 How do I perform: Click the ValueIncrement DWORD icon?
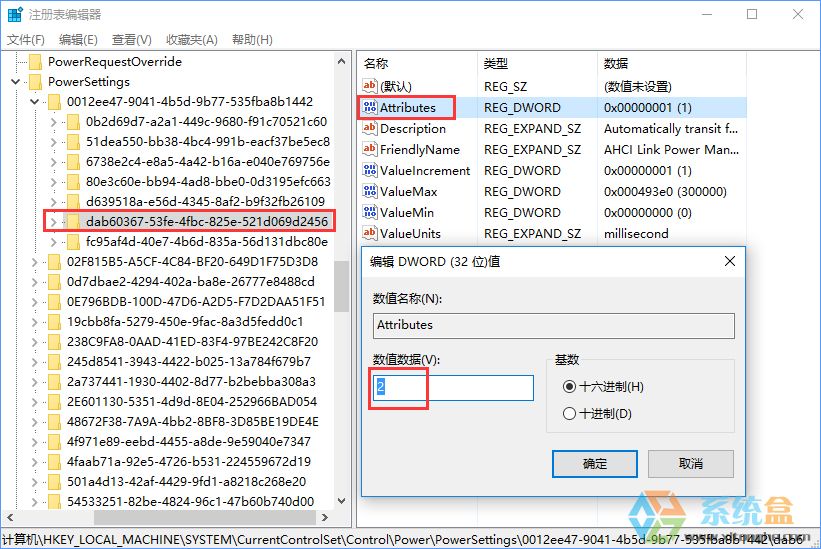pos(370,170)
